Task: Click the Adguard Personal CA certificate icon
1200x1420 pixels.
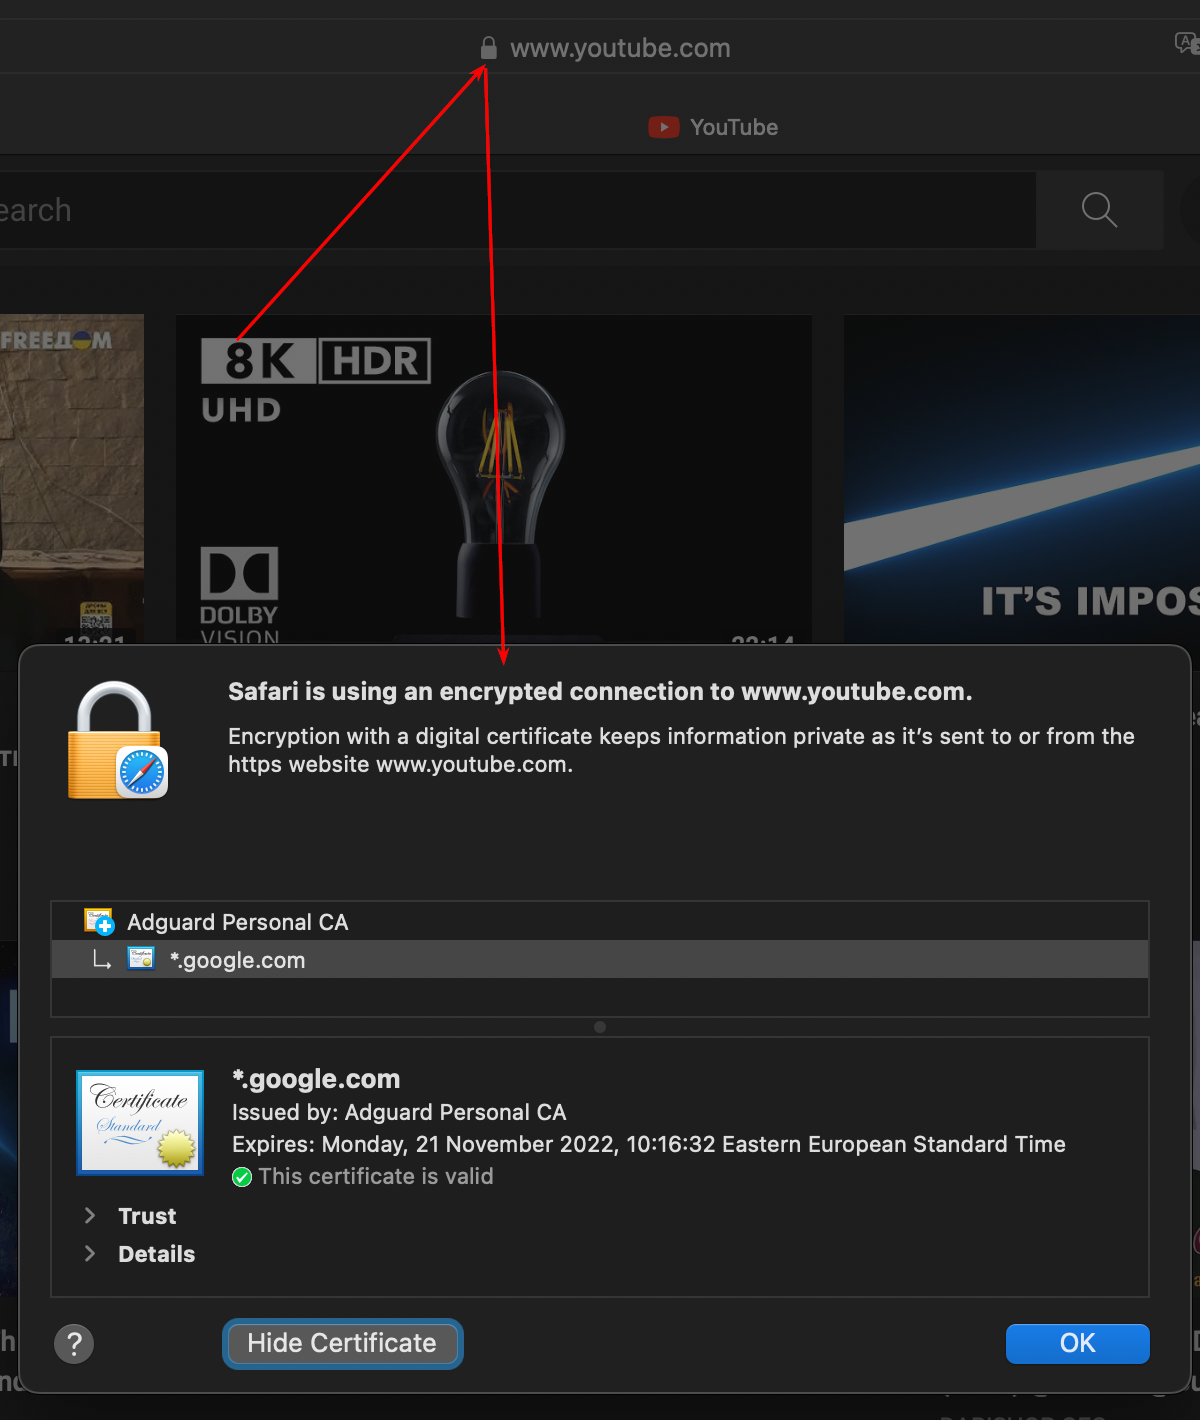Action: point(98,921)
